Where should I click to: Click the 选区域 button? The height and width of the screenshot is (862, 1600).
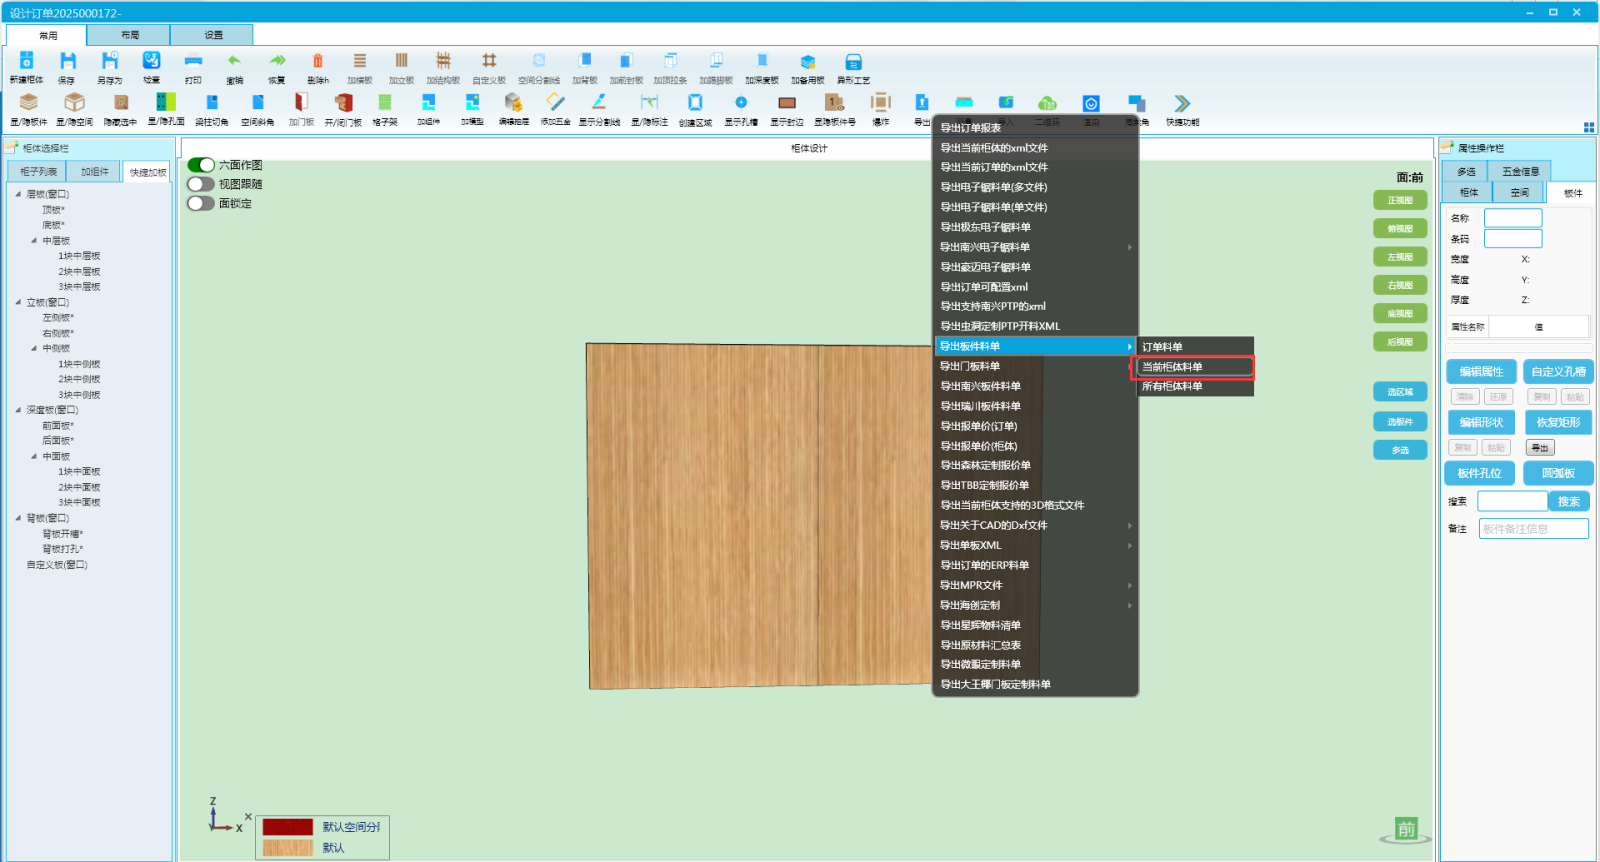(1400, 392)
